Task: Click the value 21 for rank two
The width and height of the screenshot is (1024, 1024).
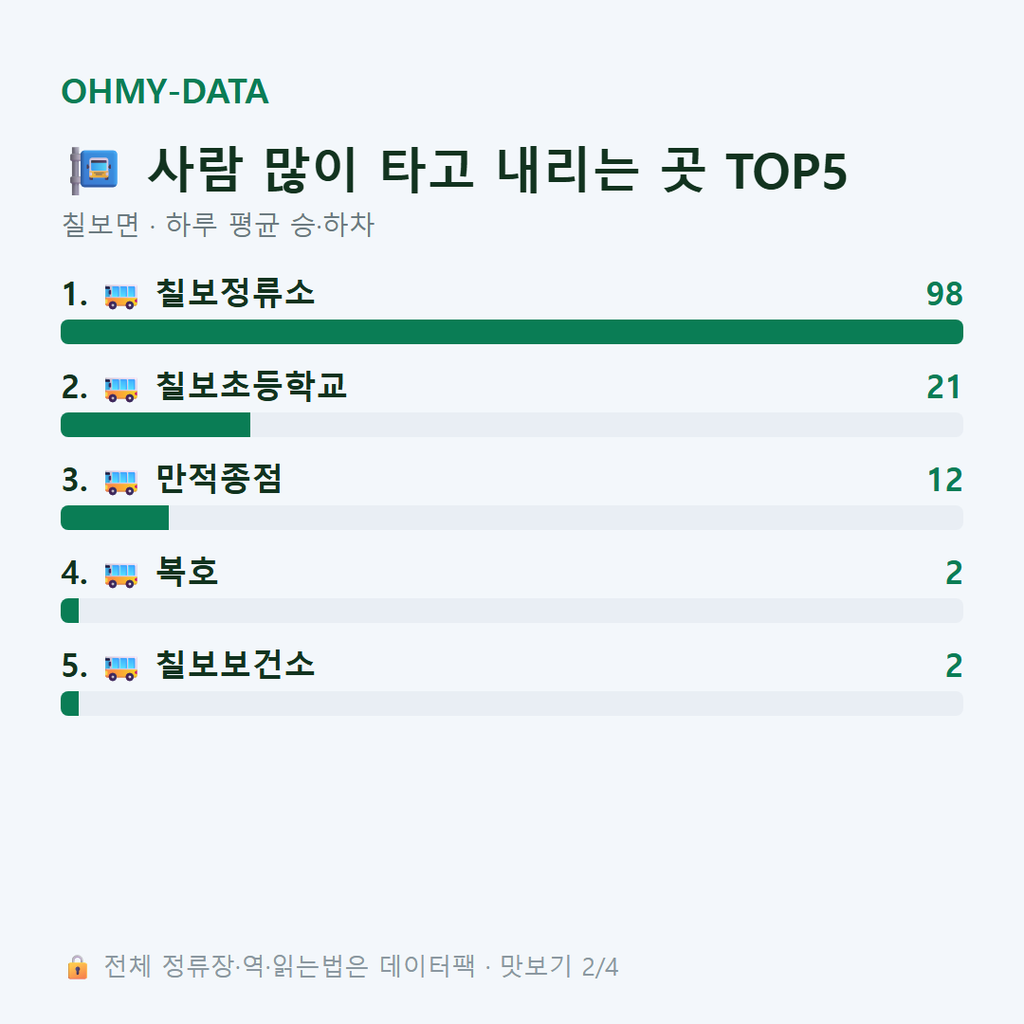Action: coord(944,387)
